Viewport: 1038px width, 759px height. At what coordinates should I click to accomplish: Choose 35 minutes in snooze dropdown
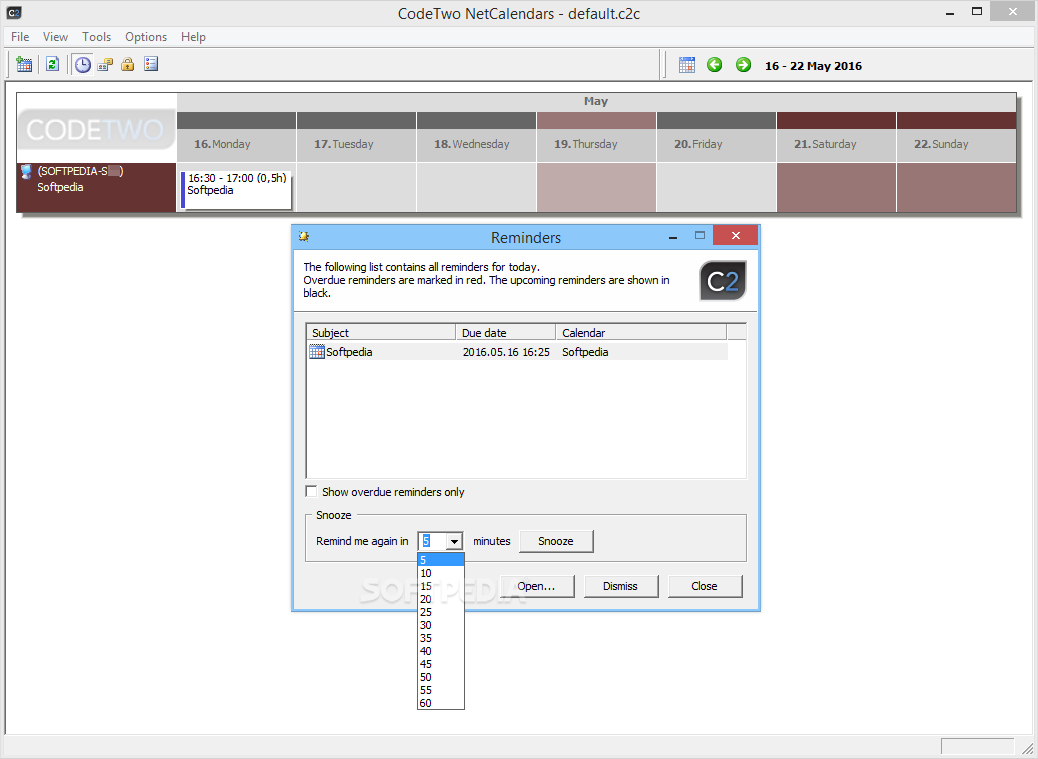click(440, 638)
